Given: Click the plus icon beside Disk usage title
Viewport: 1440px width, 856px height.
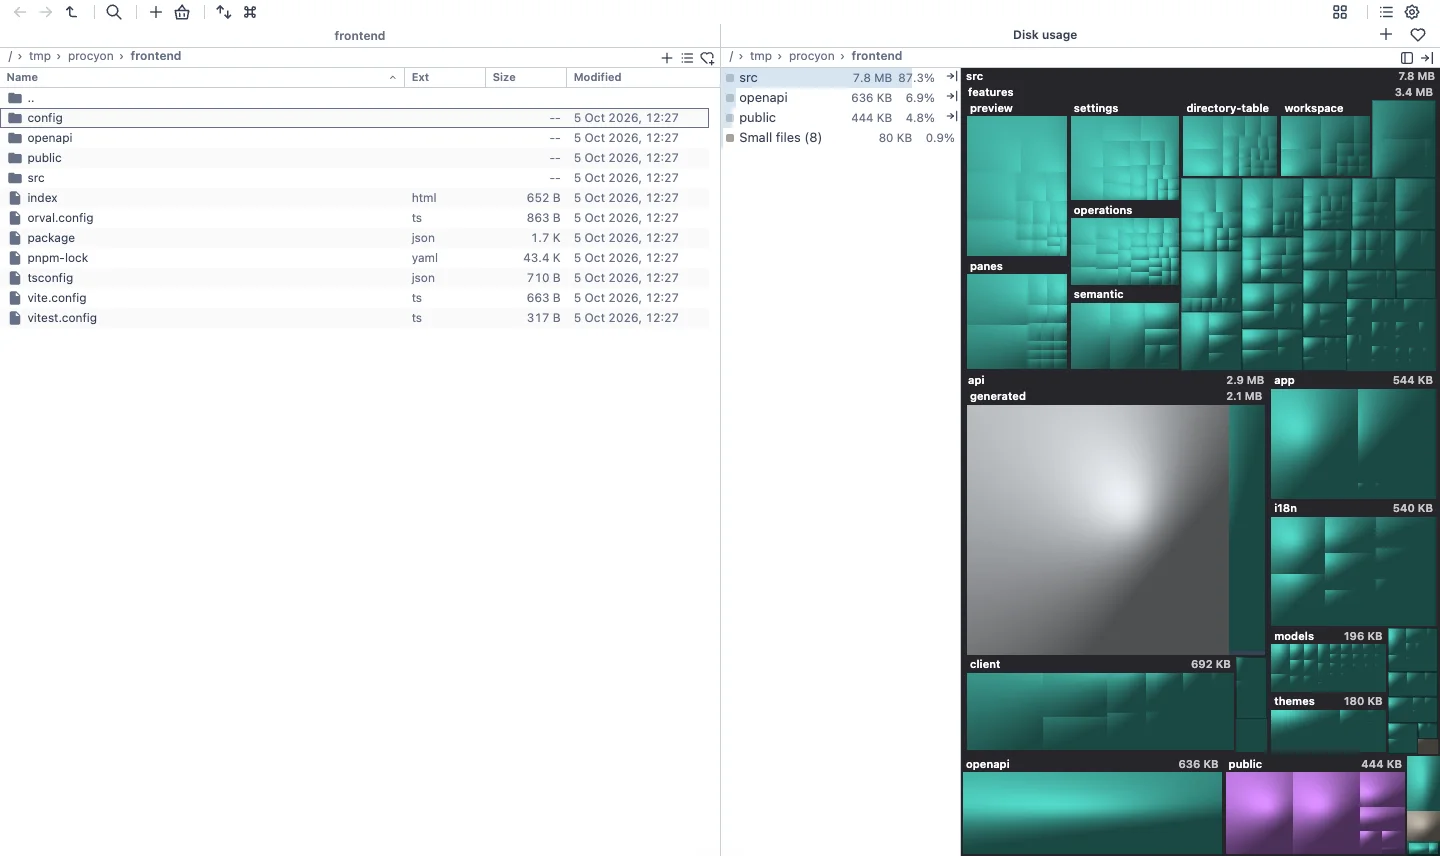Looking at the screenshot, I should point(1386,34).
